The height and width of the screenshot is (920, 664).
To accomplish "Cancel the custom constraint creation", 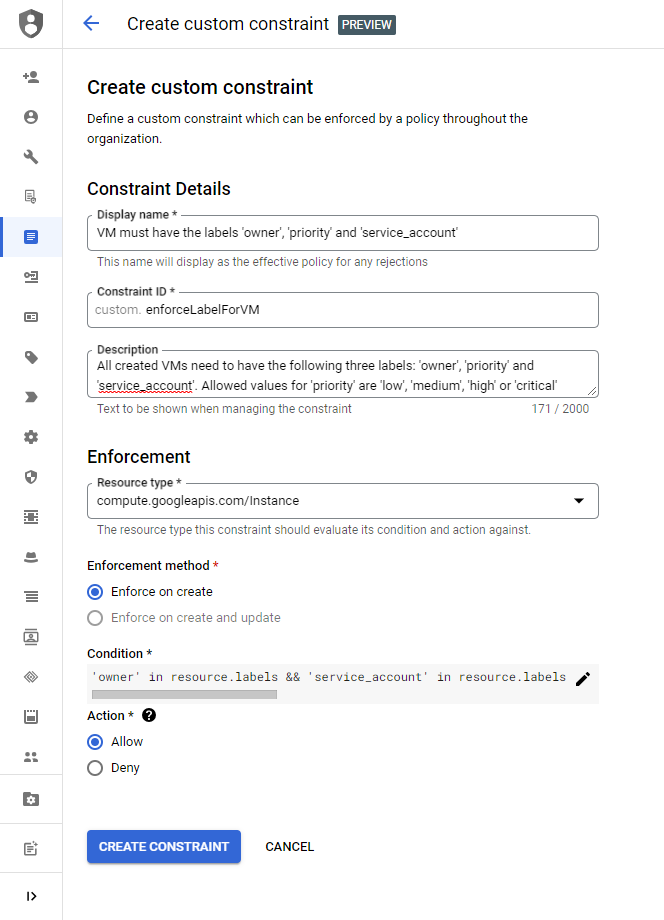I will [289, 846].
